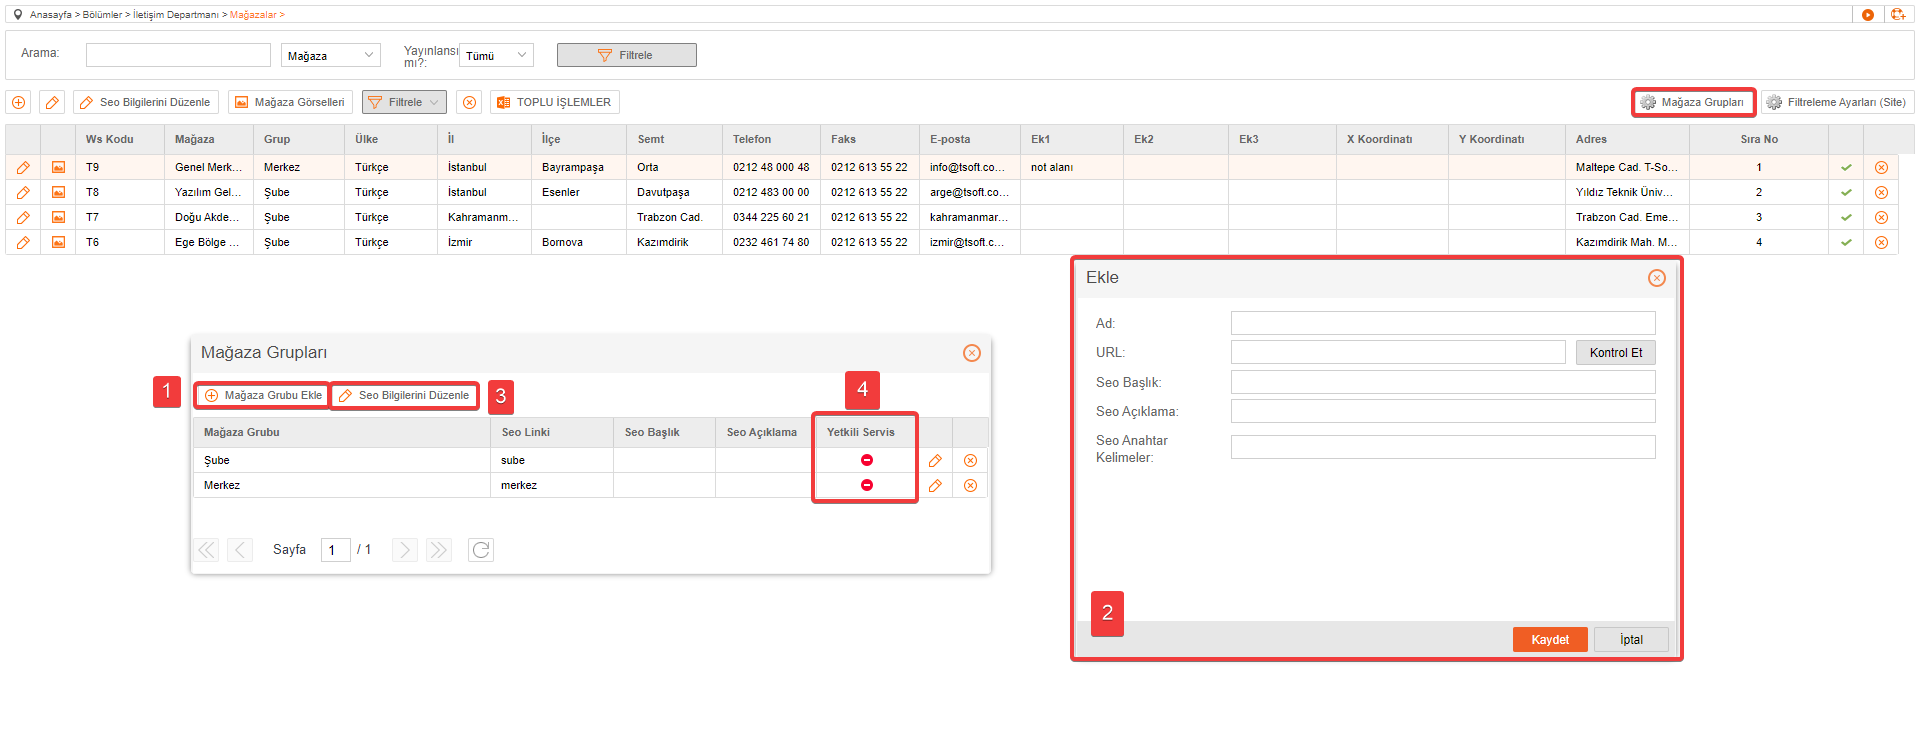Toggle Yetkili Servis for Şube group
This screenshot has height=736, width=1920.
coord(867,460)
